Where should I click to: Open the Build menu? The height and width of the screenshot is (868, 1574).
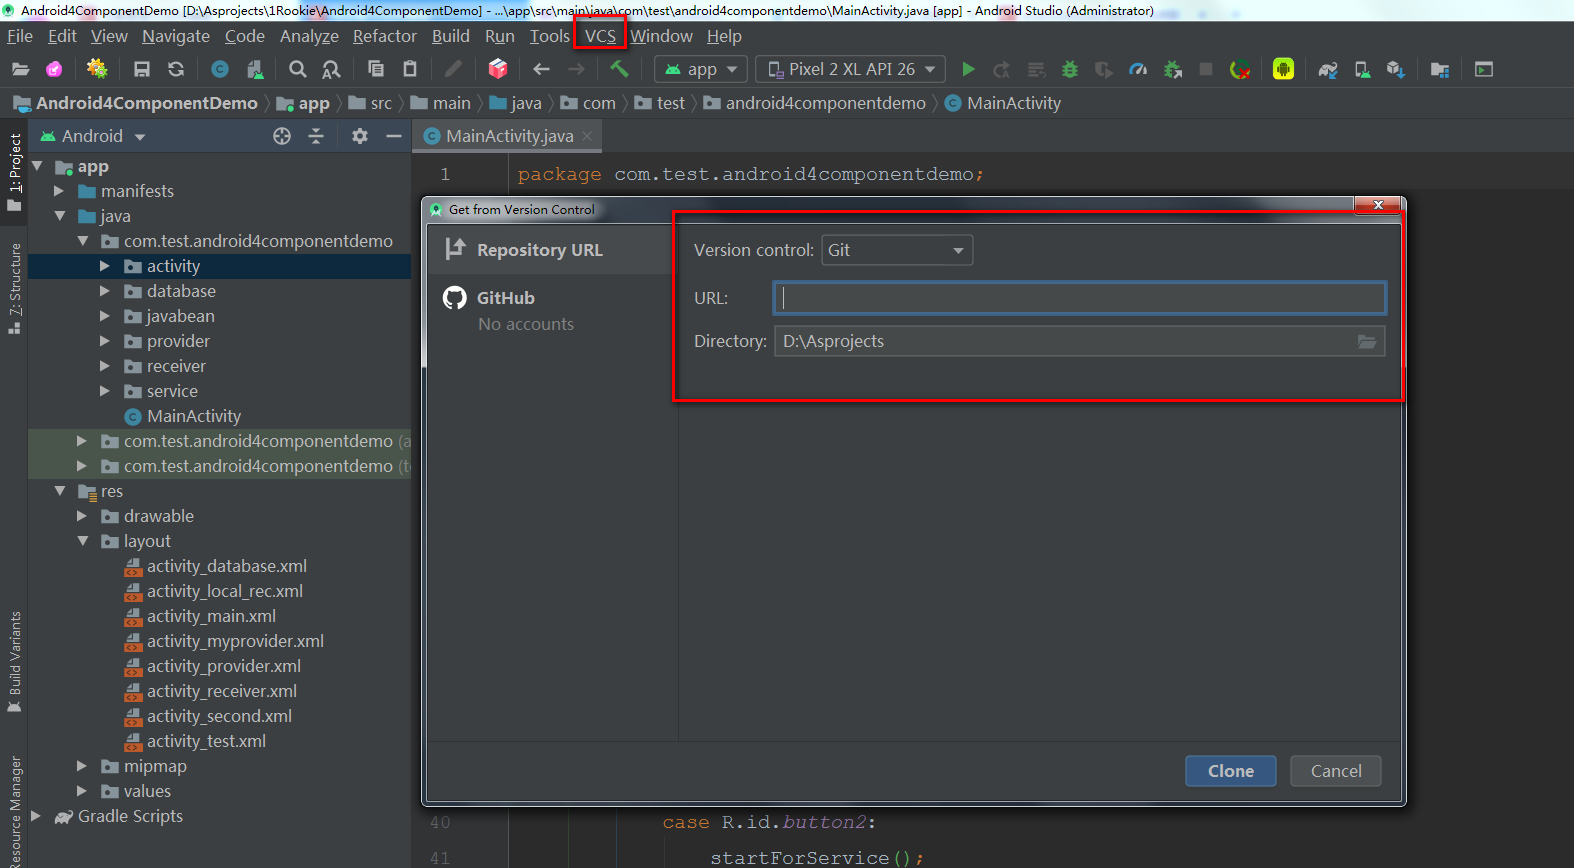[450, 36]
